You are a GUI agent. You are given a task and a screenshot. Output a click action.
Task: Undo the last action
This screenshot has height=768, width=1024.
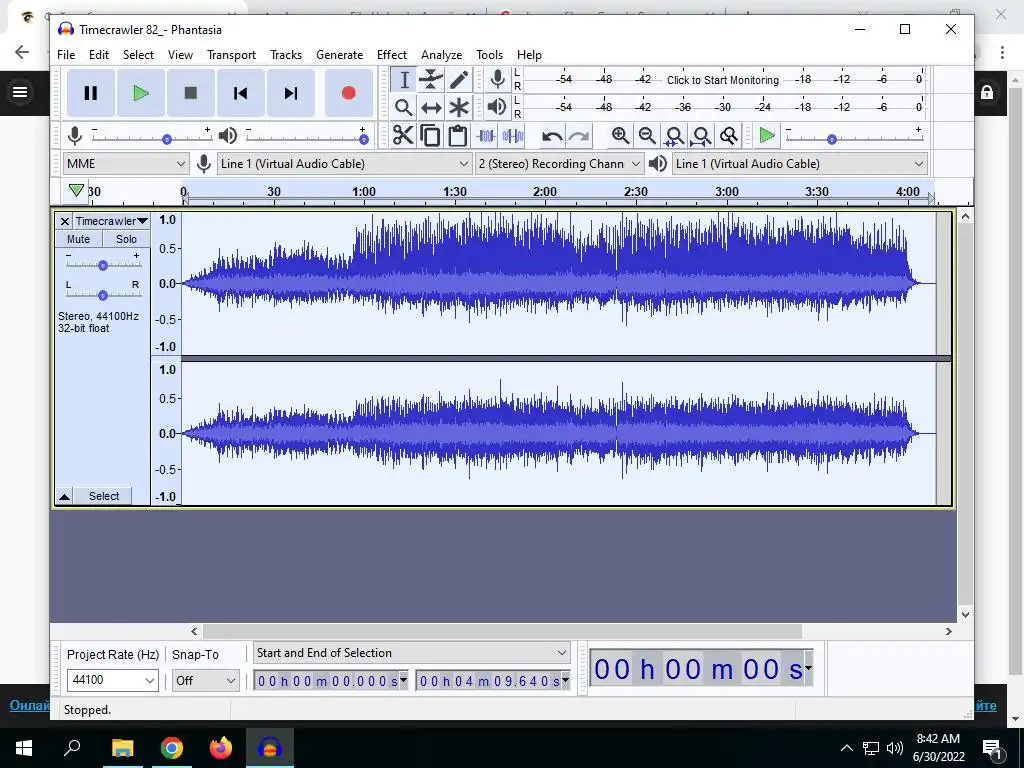tap(552, 136)
